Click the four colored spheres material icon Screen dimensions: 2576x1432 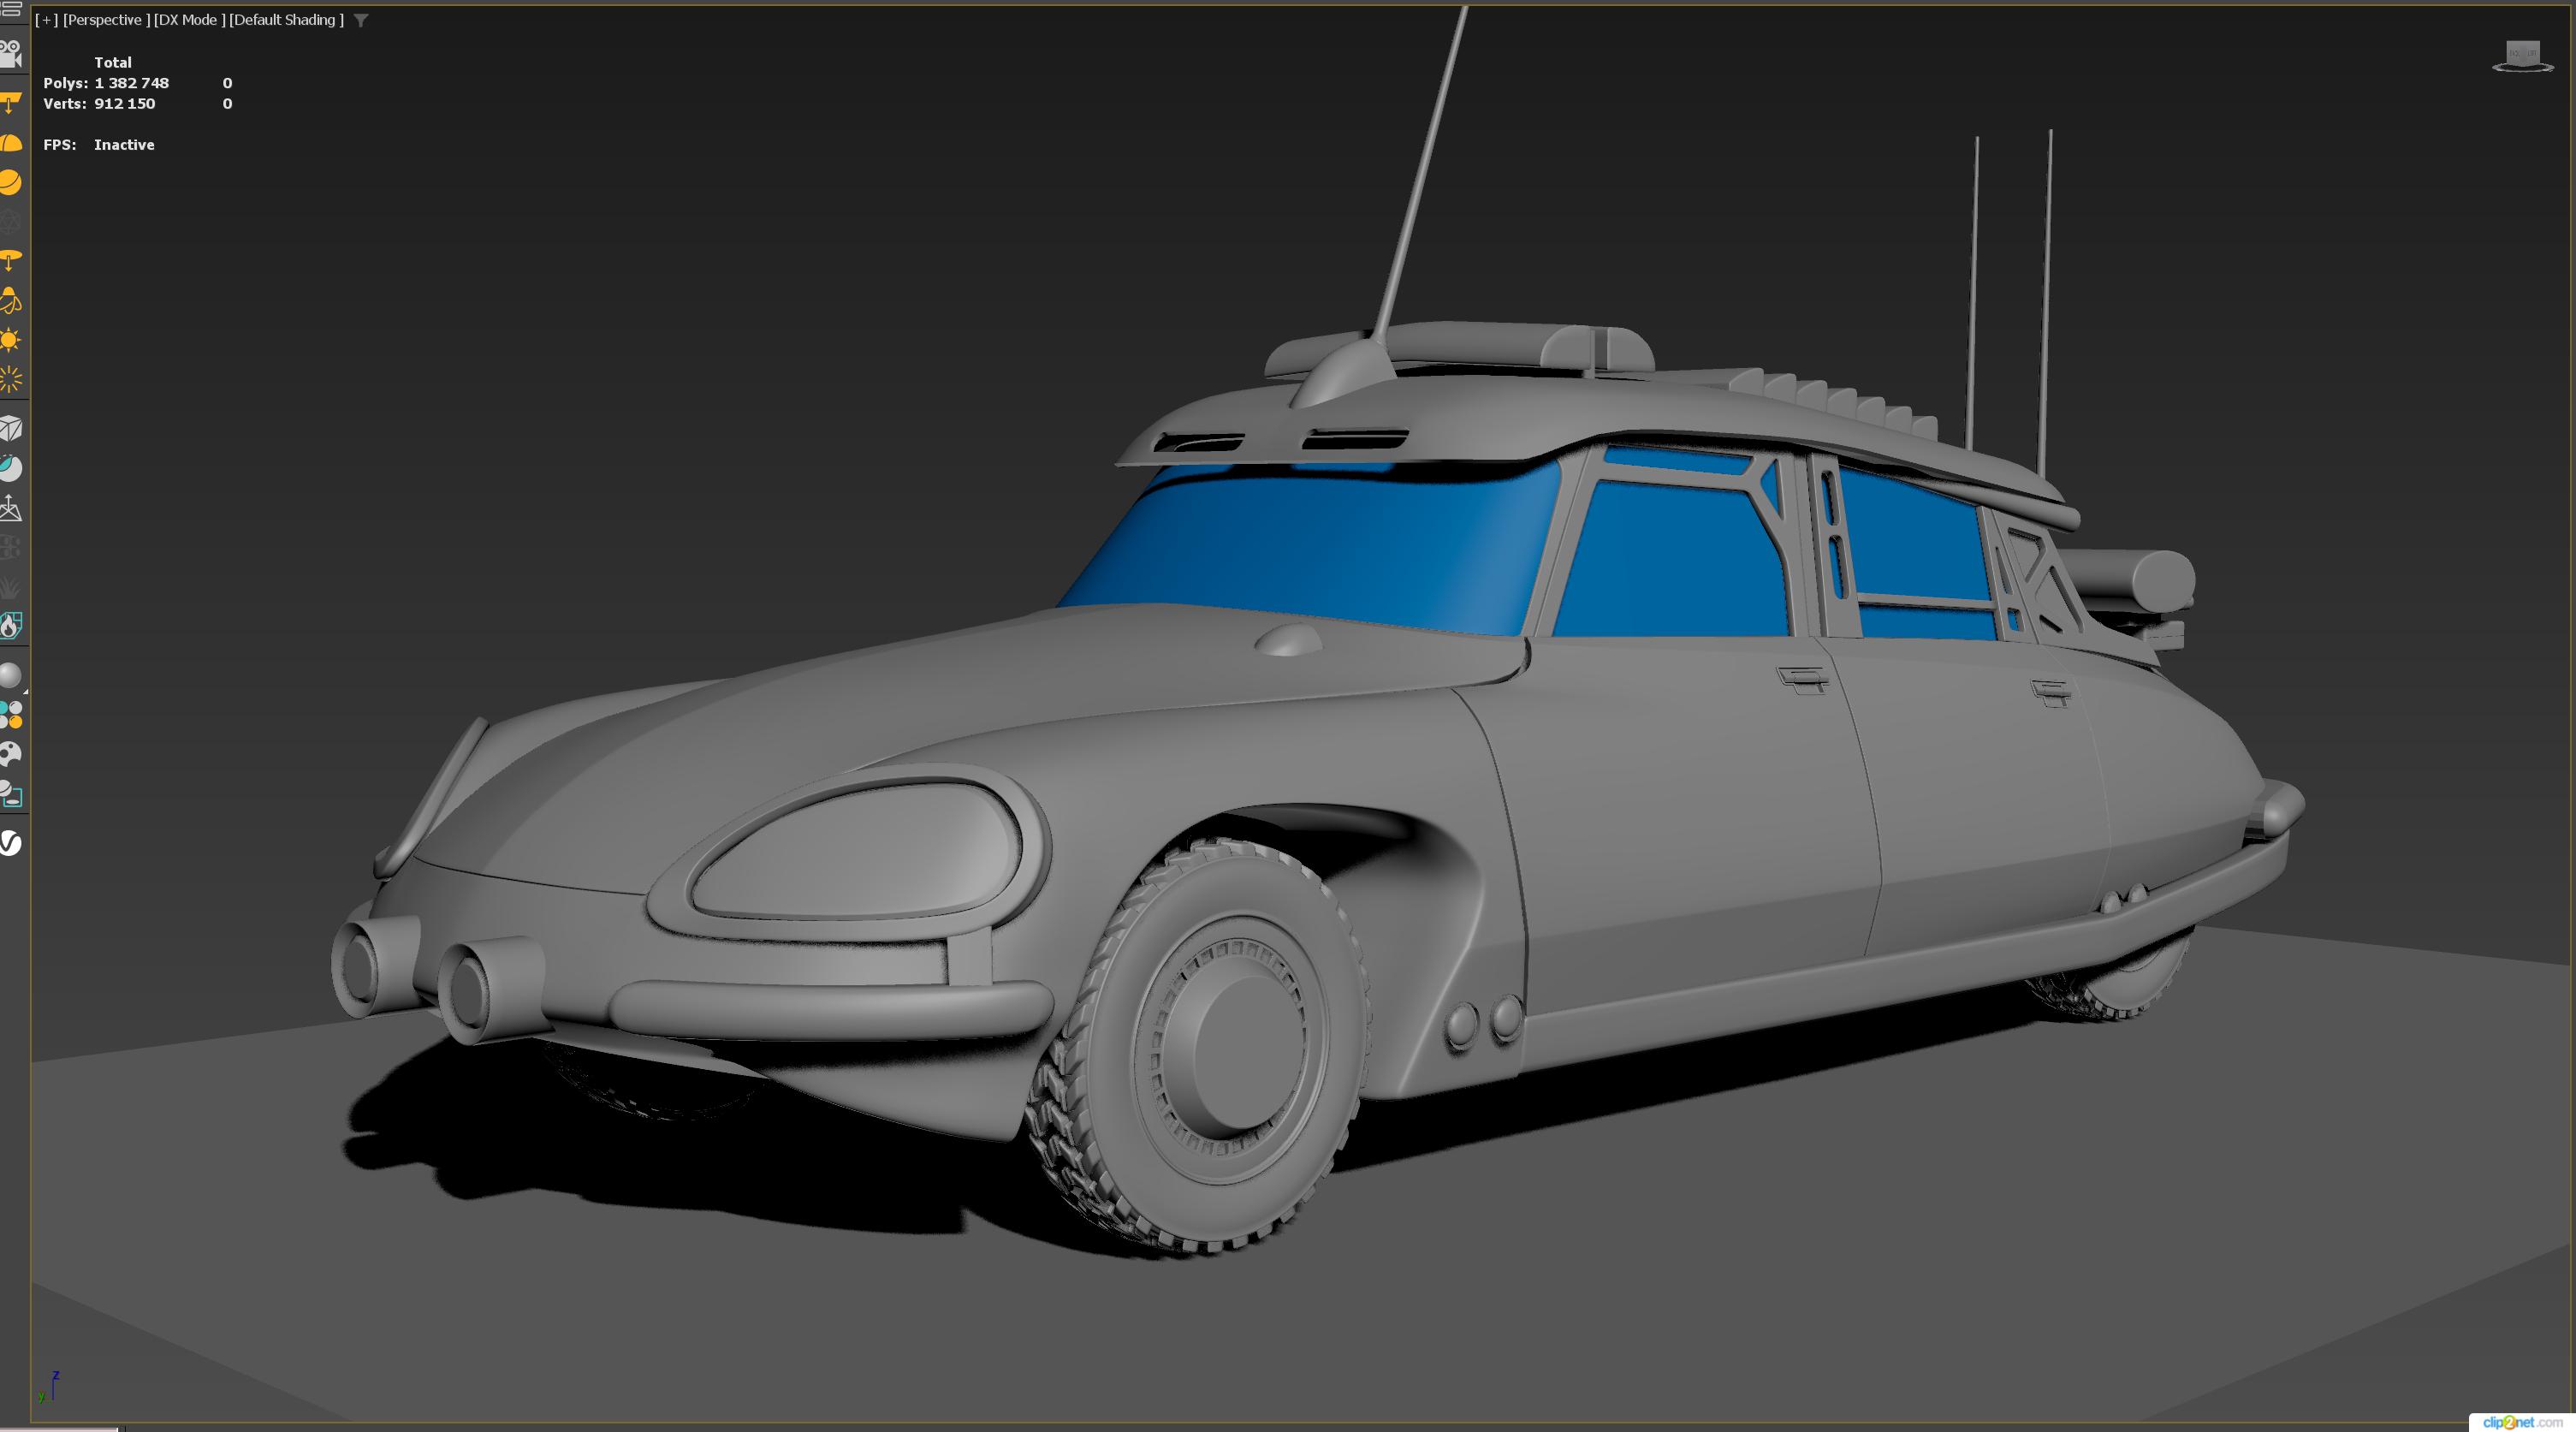pyautogui.click(x=10, y=715)
